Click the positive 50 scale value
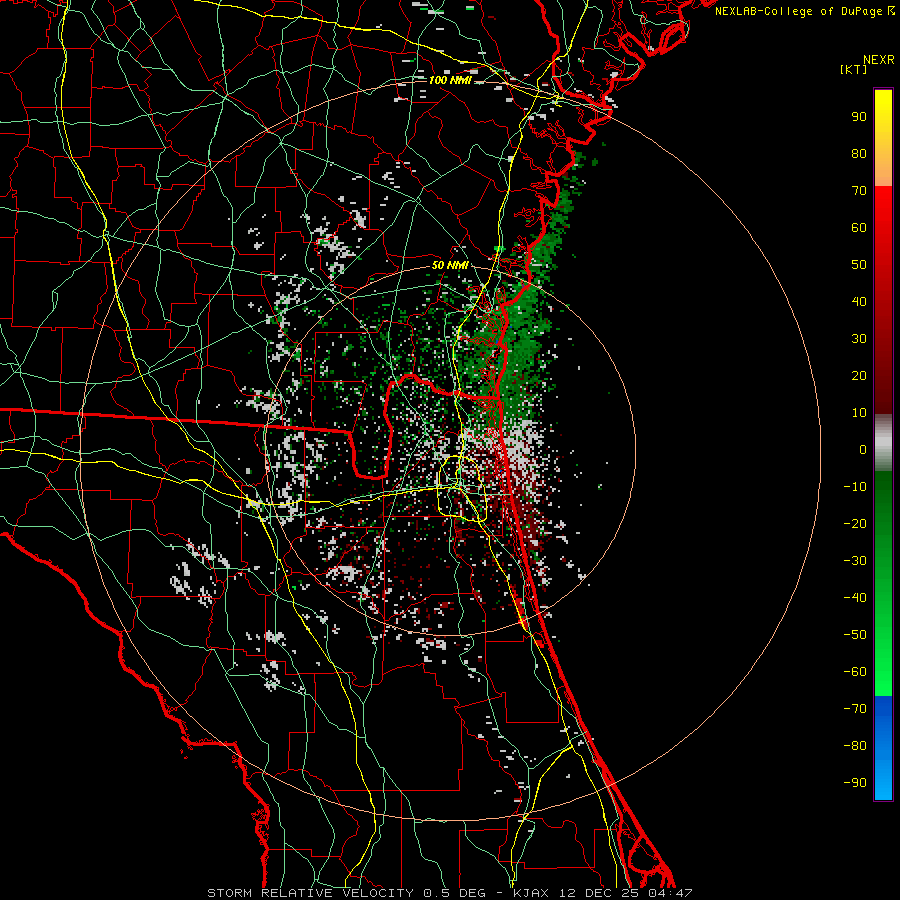 coord(859,265)
